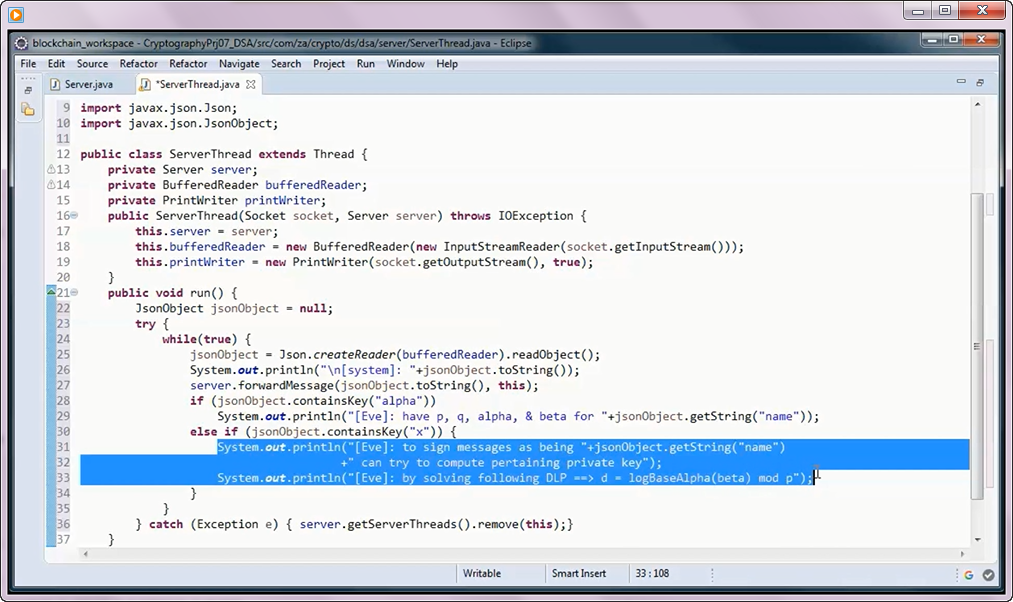Click line number 12 in the gutter

[63, 154]
